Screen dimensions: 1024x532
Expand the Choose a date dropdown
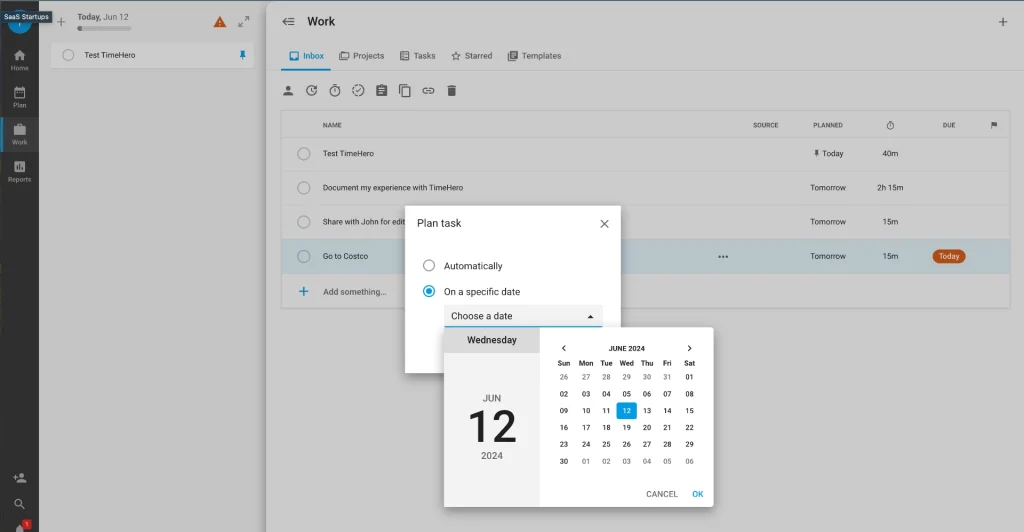pyautogui.click(x=523, y=316)
